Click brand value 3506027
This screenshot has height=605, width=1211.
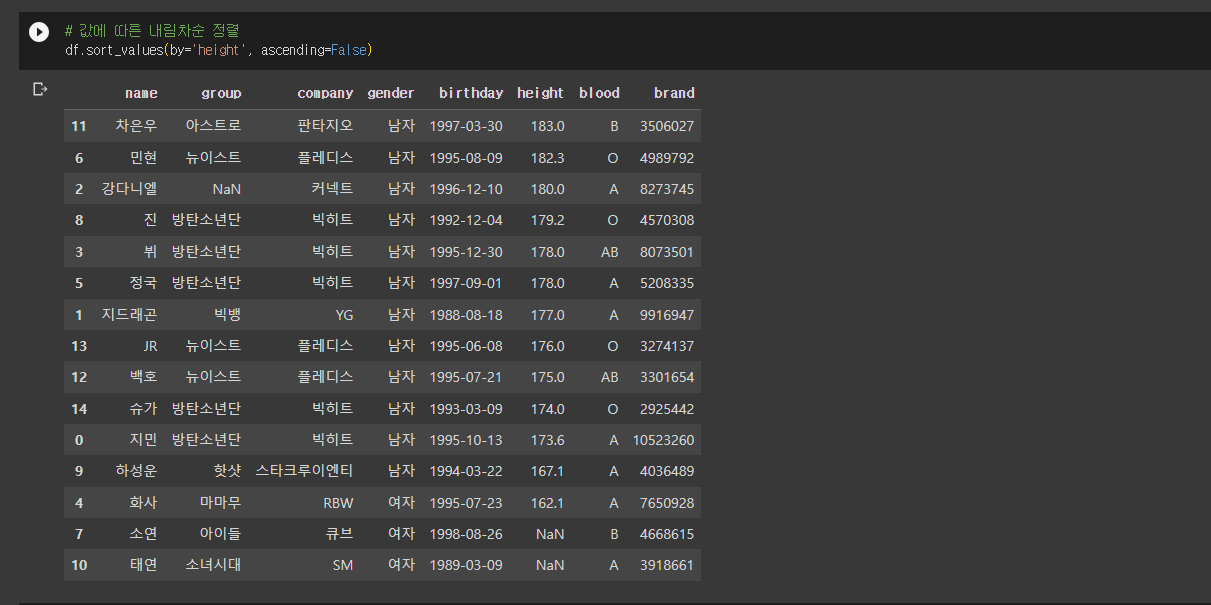(x=667, y=126)
